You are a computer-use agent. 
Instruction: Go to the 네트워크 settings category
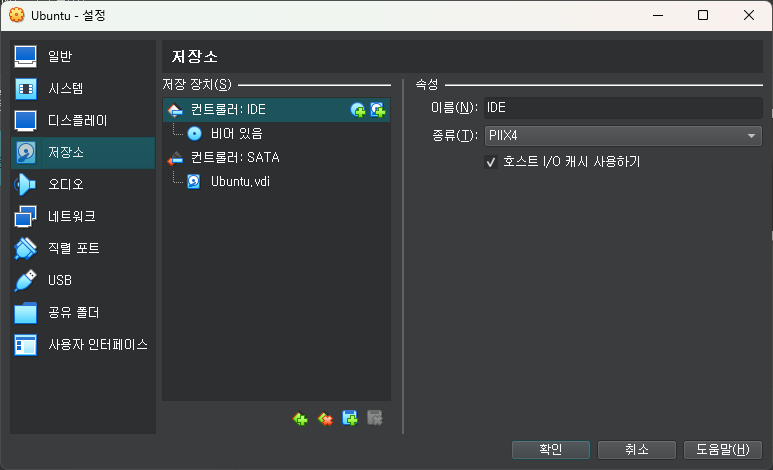[83, 217]
